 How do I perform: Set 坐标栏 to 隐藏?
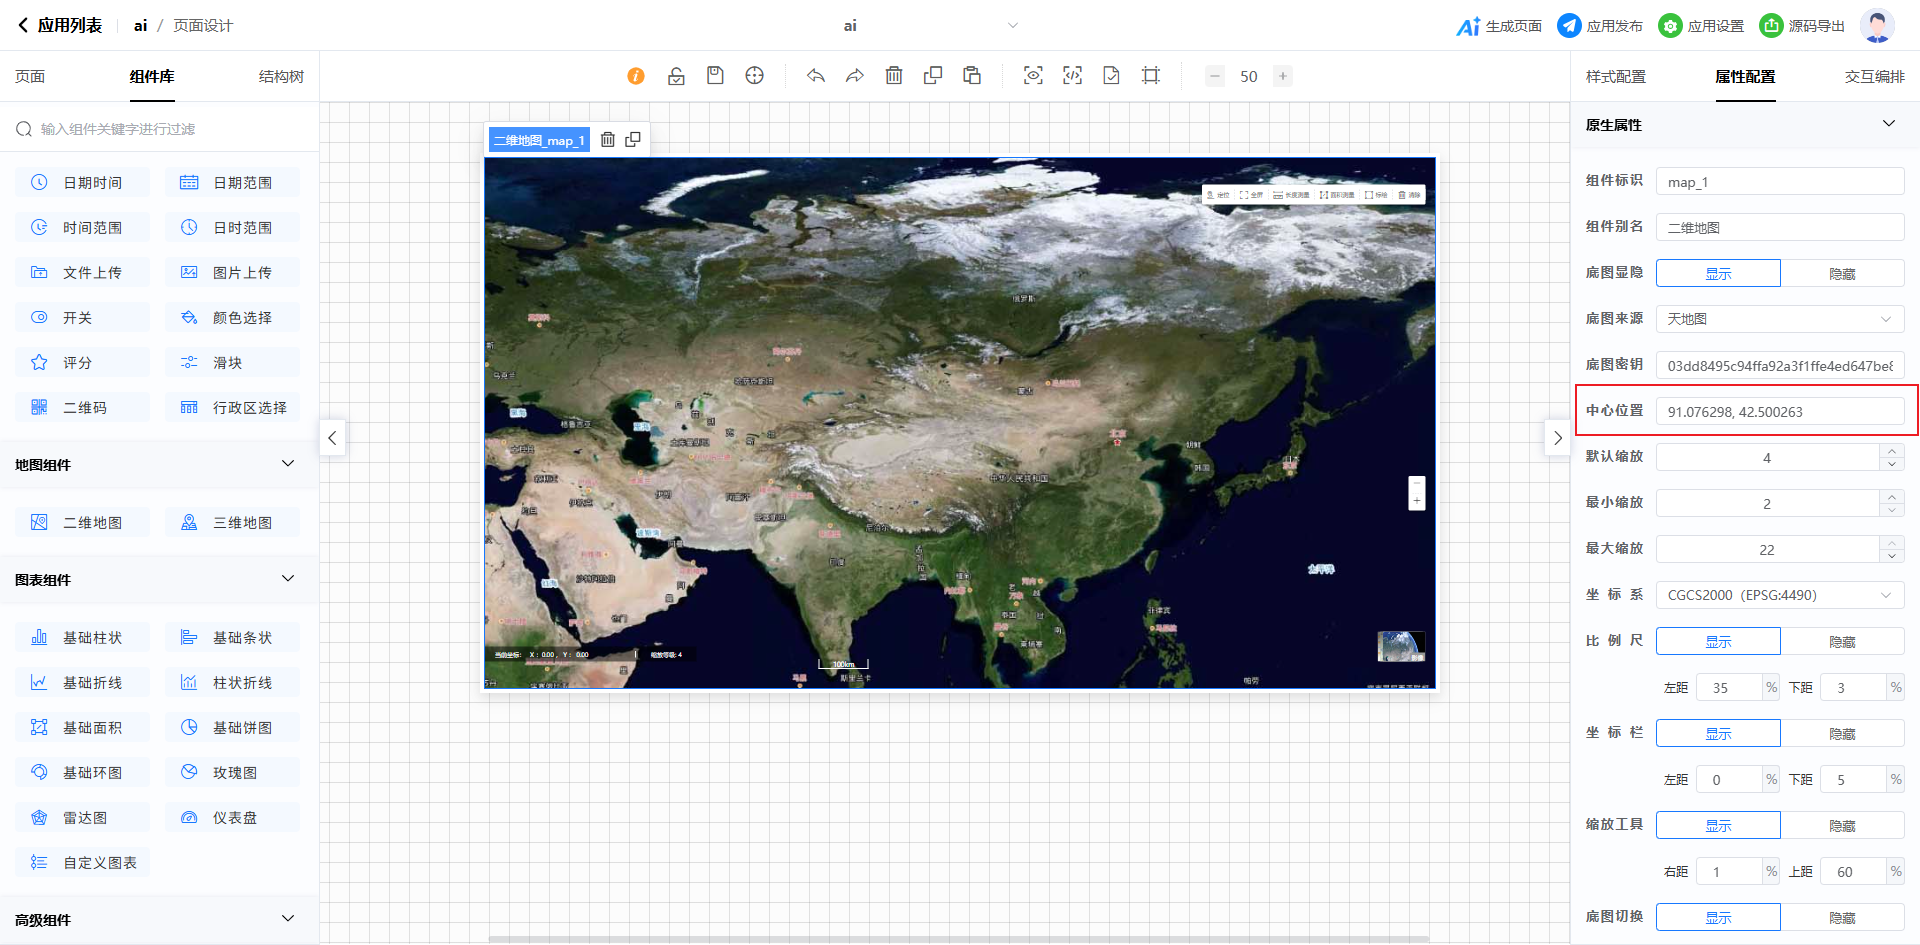tap(1841, 733)
